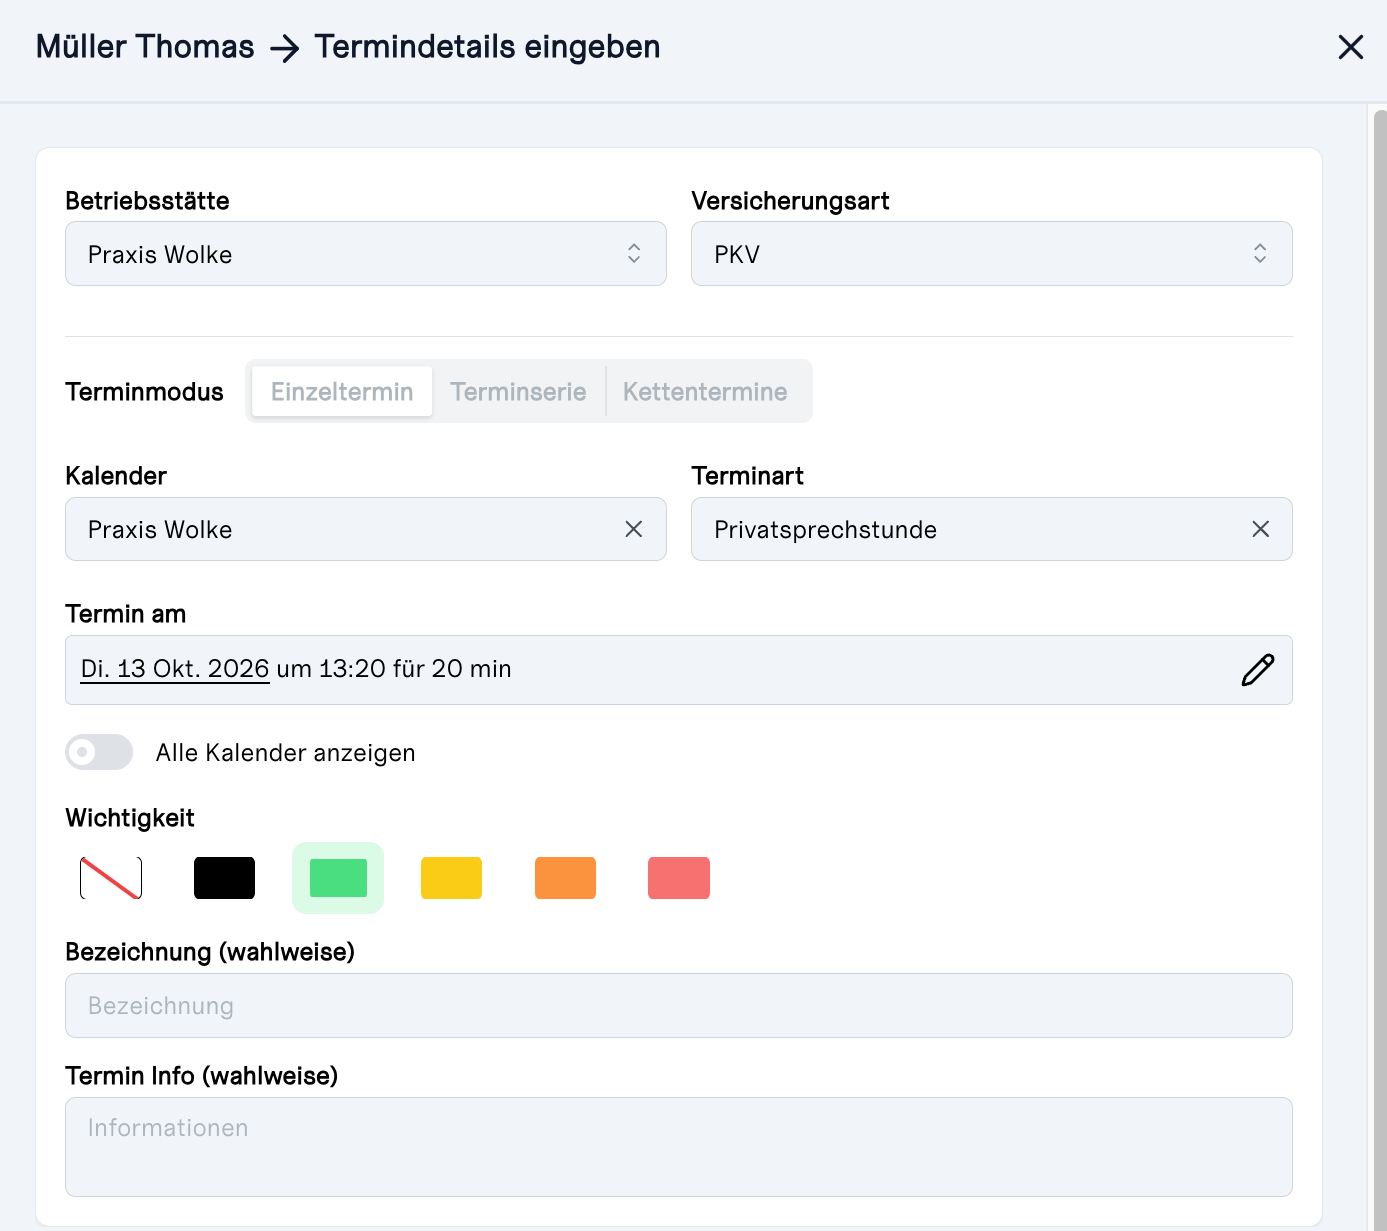1387x1231 pixels.
Task: Switch to Terminserie mode
Action: pos(518,391)
